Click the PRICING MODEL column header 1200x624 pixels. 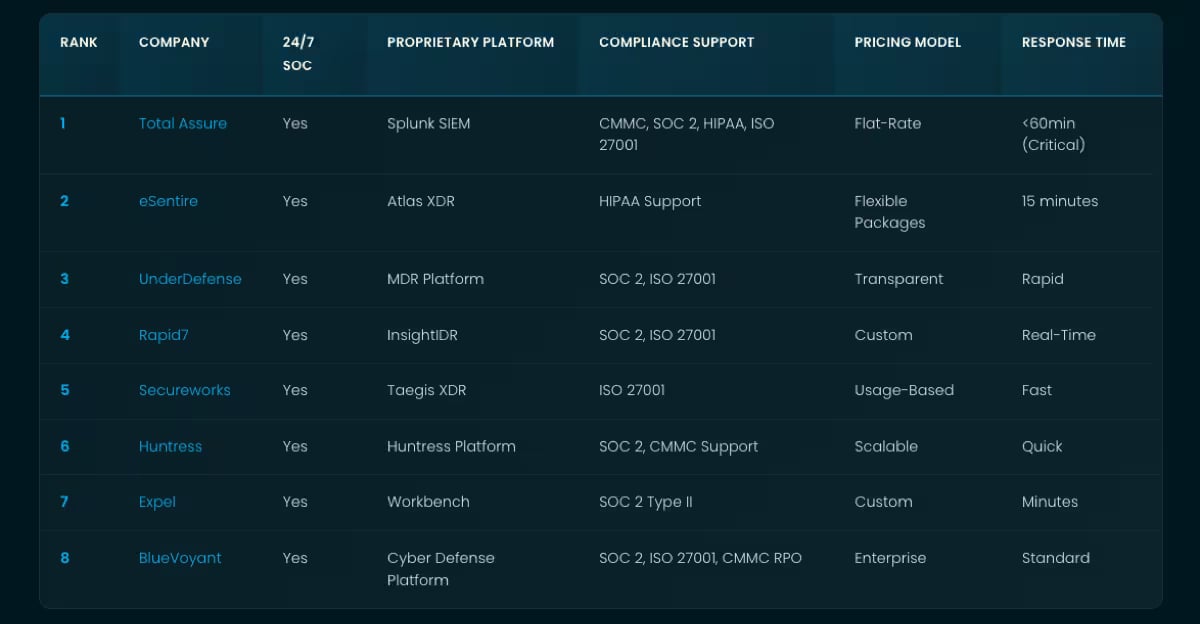coord(907,42)
